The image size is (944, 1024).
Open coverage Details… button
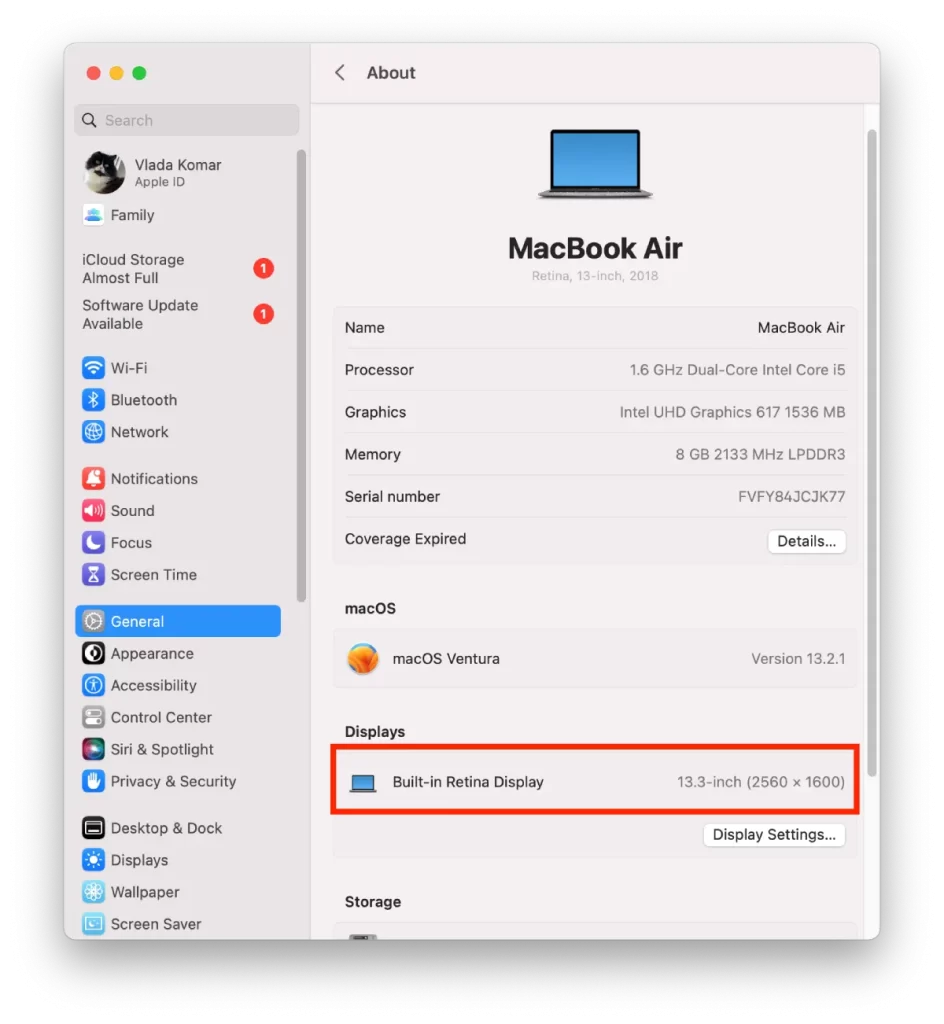[806, 541]
